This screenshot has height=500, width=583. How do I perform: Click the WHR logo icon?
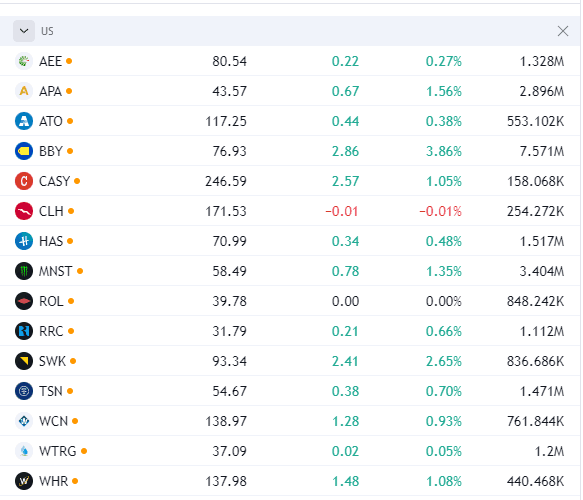pos(24,481)
